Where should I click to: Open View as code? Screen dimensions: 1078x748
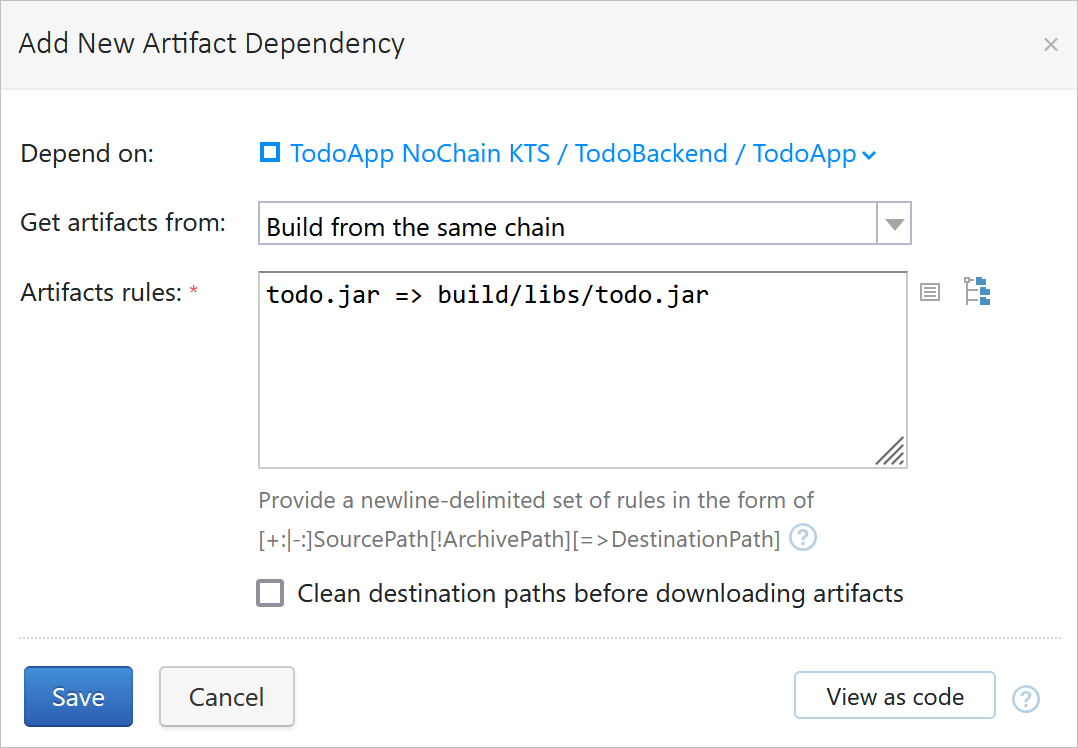click(894, 695)
